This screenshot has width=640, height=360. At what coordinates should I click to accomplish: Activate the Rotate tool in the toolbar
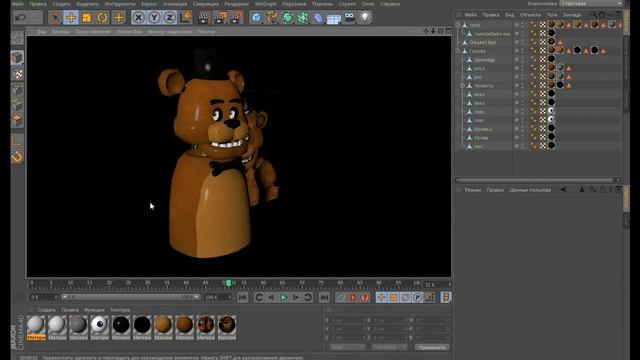102,18
